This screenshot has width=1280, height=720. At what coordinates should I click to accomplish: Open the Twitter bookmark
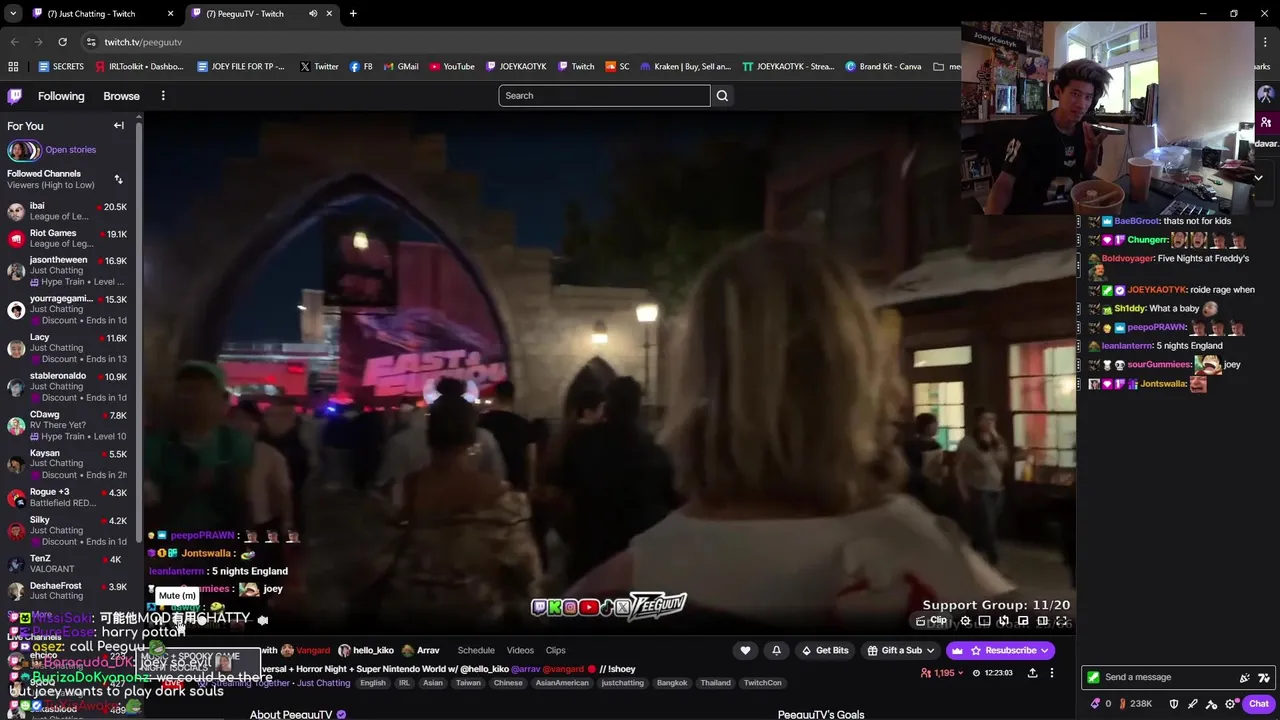pos(319,67)
